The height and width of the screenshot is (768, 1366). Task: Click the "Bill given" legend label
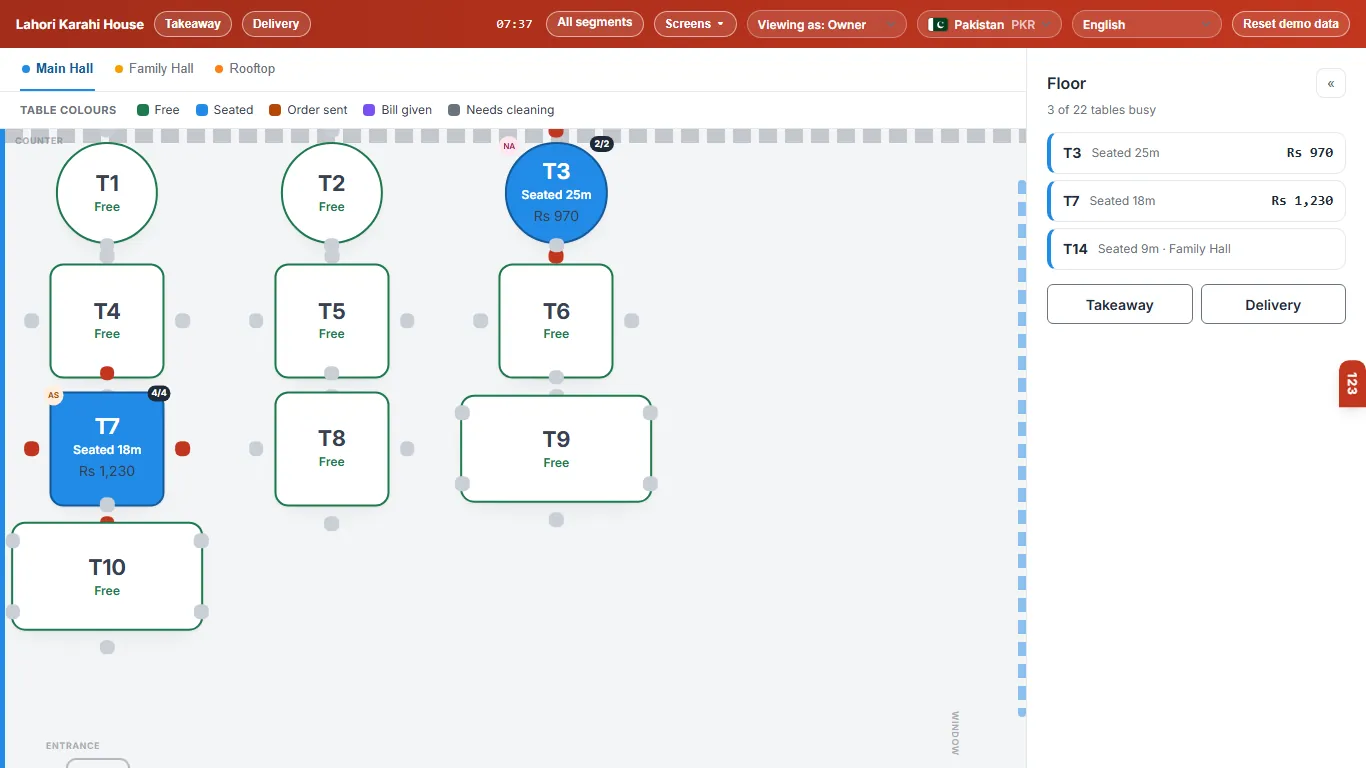coord(406,110)
